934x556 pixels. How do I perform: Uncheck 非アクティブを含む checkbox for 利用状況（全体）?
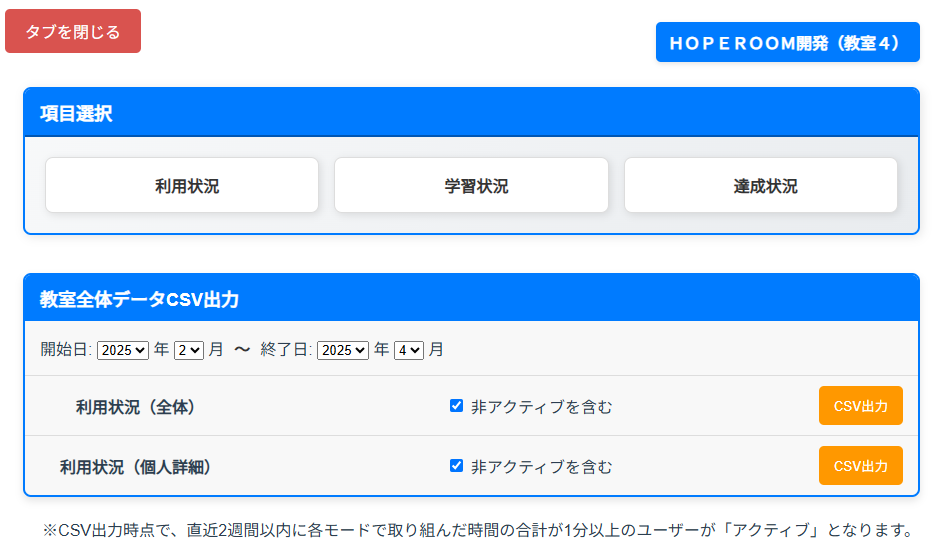pyautogui.click(x=457, y=406)
